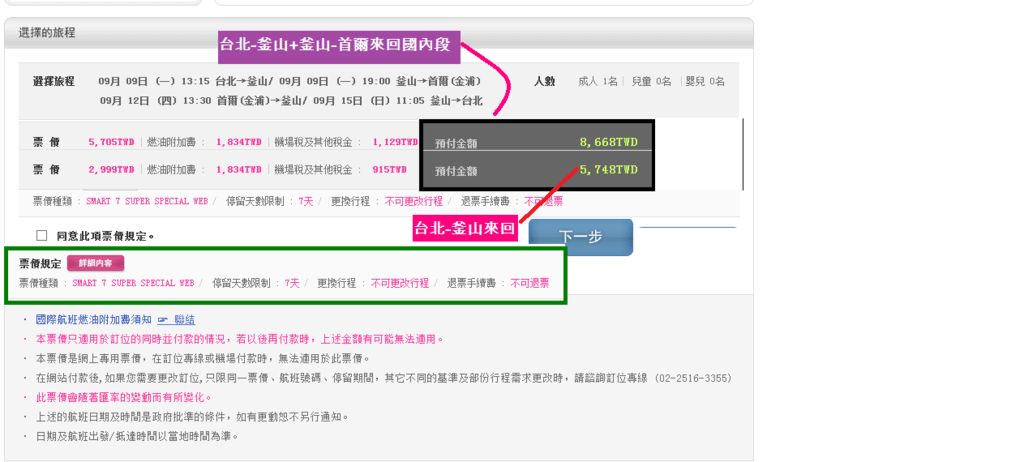Click the 8,668TWD prepaid amount
This screenshot has height=462, width=1024.
point(608,142)
